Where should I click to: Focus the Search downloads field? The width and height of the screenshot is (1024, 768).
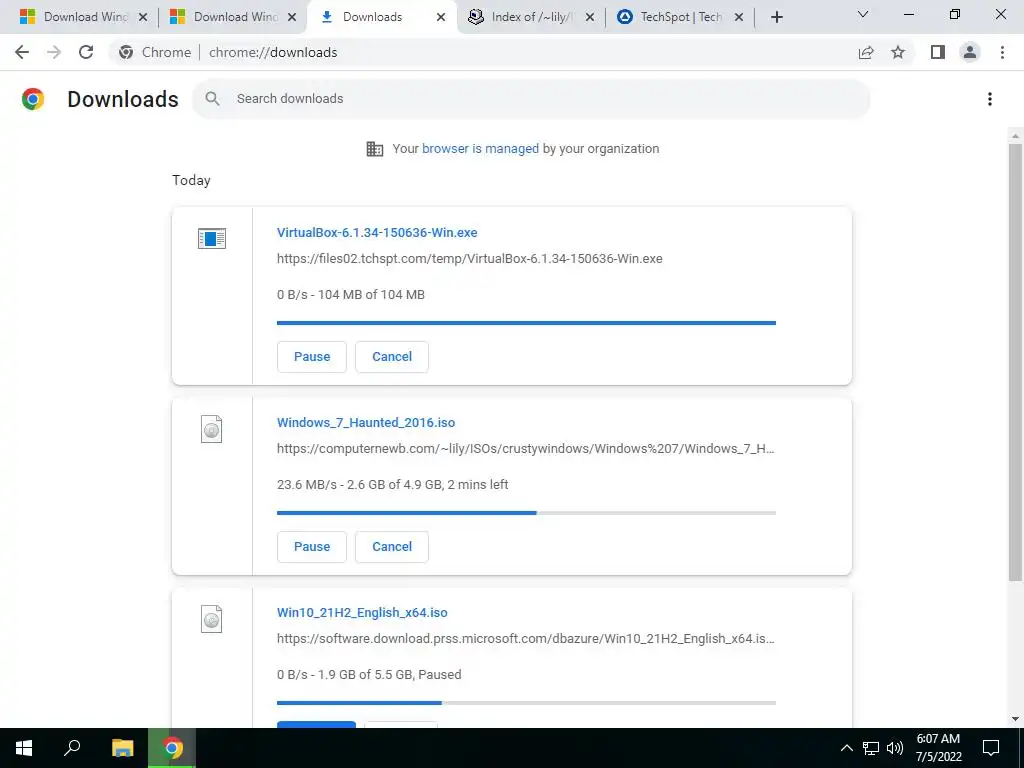531,99
